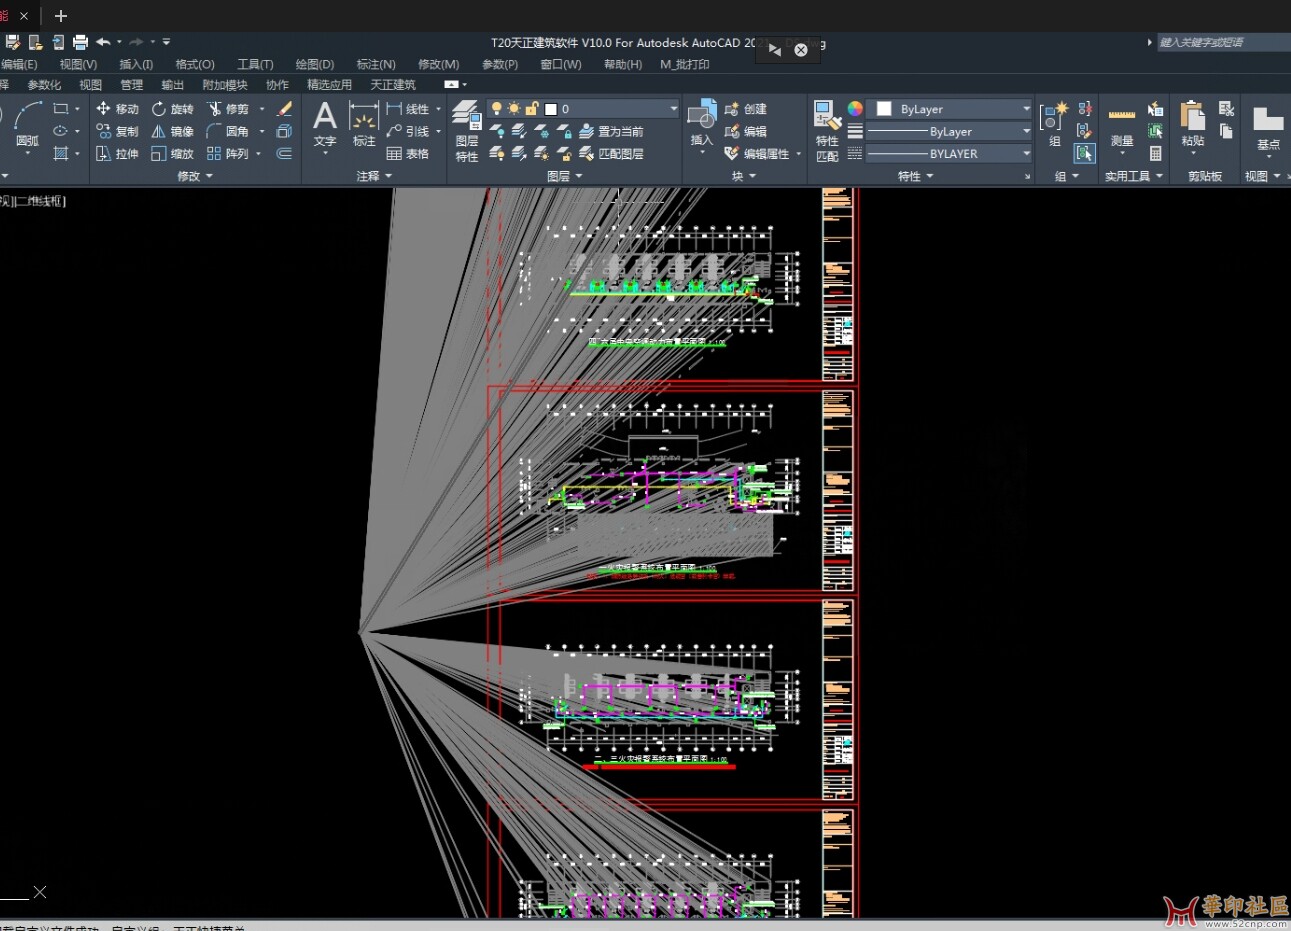Click the Base point (基点) icon
Image resolution: width=1291 pixels, height=931 pixels.
(1268, 128)
